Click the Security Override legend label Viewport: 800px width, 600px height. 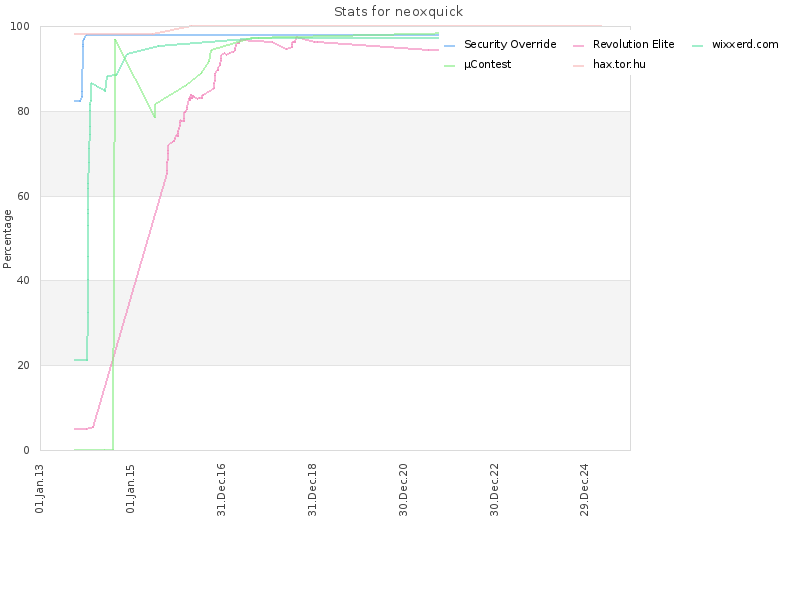tap(510, 44)
